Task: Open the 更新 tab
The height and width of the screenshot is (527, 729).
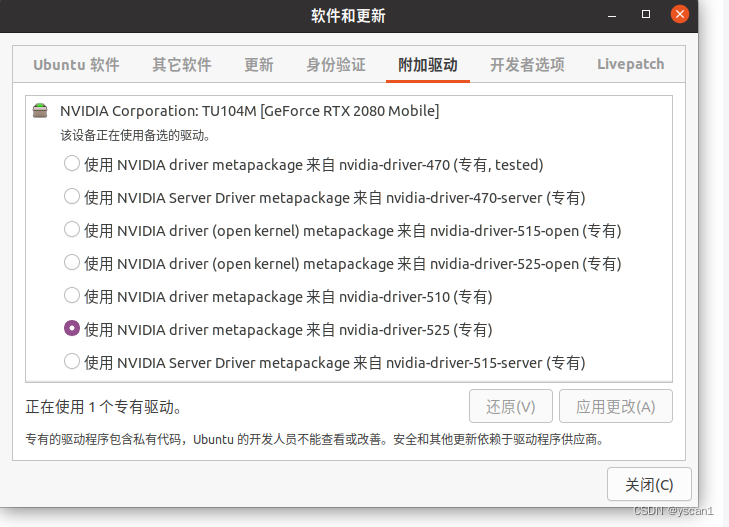Action: coord(259,65)
